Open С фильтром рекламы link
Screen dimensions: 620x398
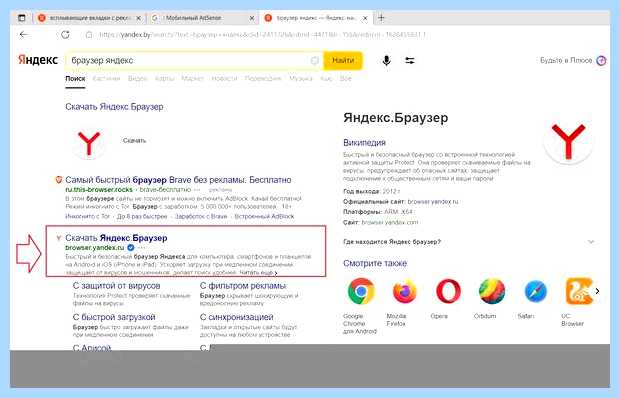click(243, 286)
